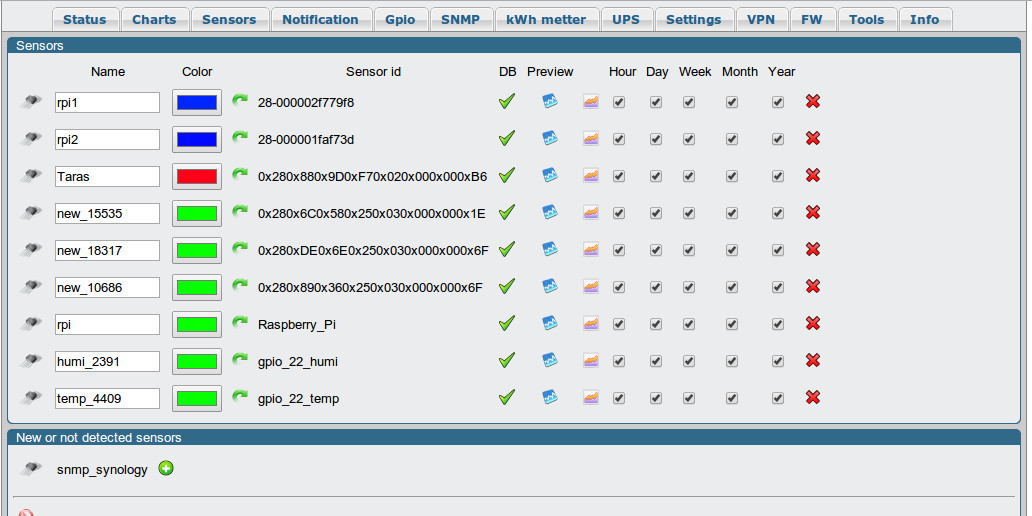Open purple graph icon for new_10686
The width and height of the screenshot is (1032, 516).
[591, 286]
